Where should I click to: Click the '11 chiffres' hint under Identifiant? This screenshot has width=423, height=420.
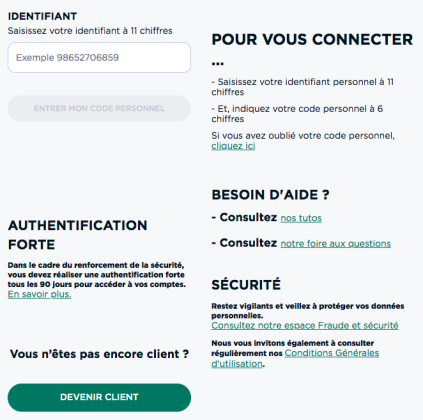pos(90,31)
